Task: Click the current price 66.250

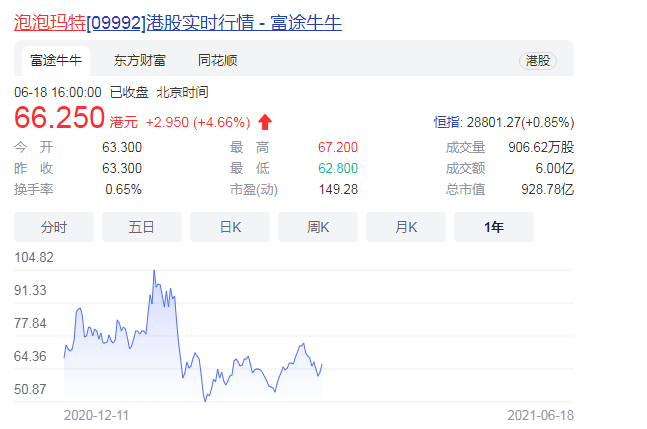Action: [x=59, y=118]
